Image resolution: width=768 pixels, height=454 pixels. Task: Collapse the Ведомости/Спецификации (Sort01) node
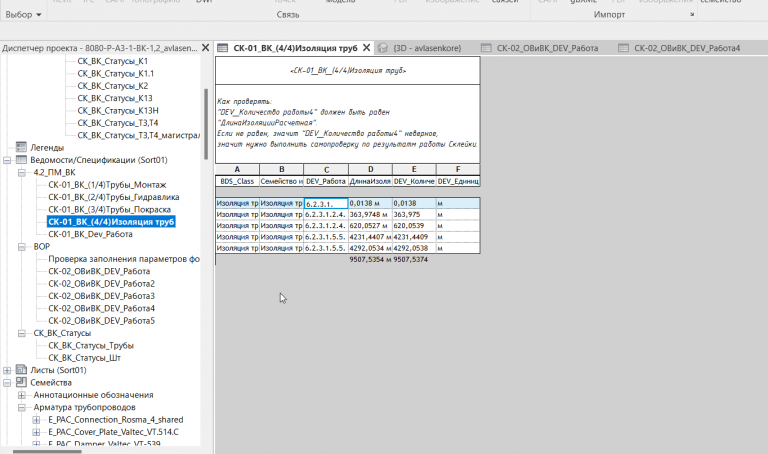click(7, 160)
